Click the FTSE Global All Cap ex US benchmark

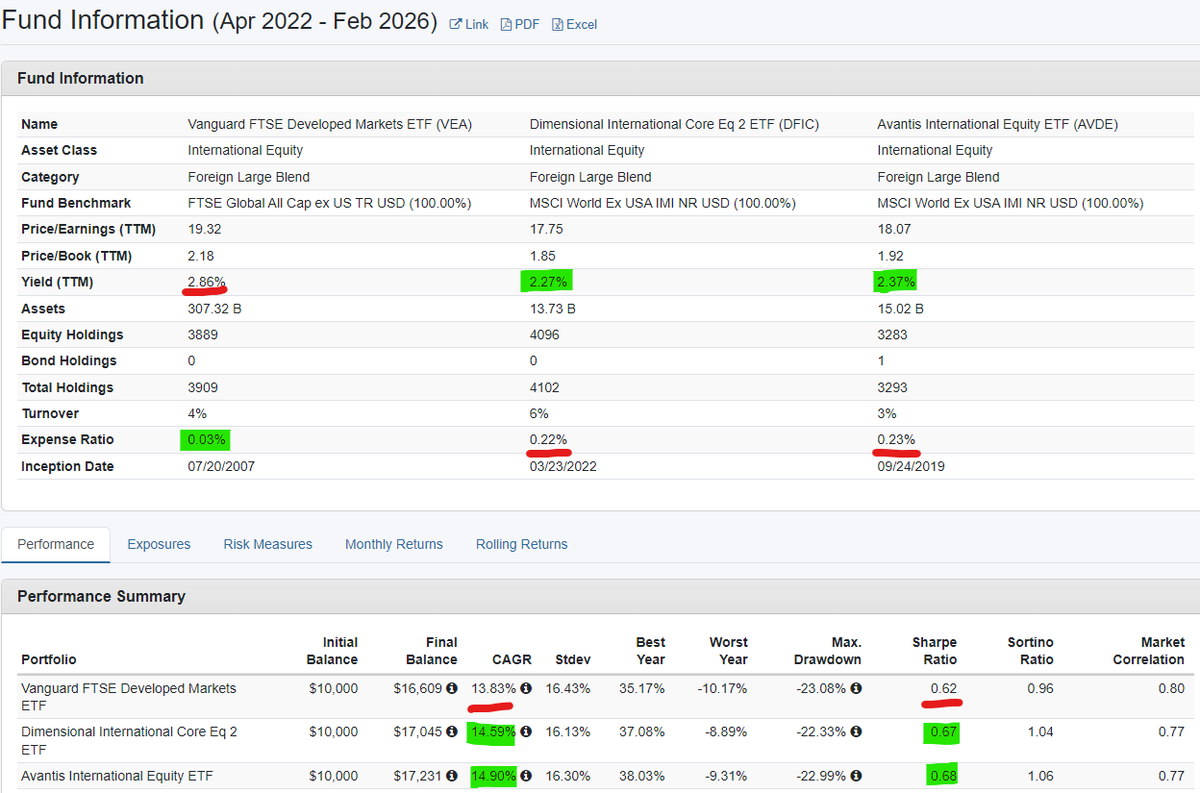pyautogui.click(x=329, y=203)
